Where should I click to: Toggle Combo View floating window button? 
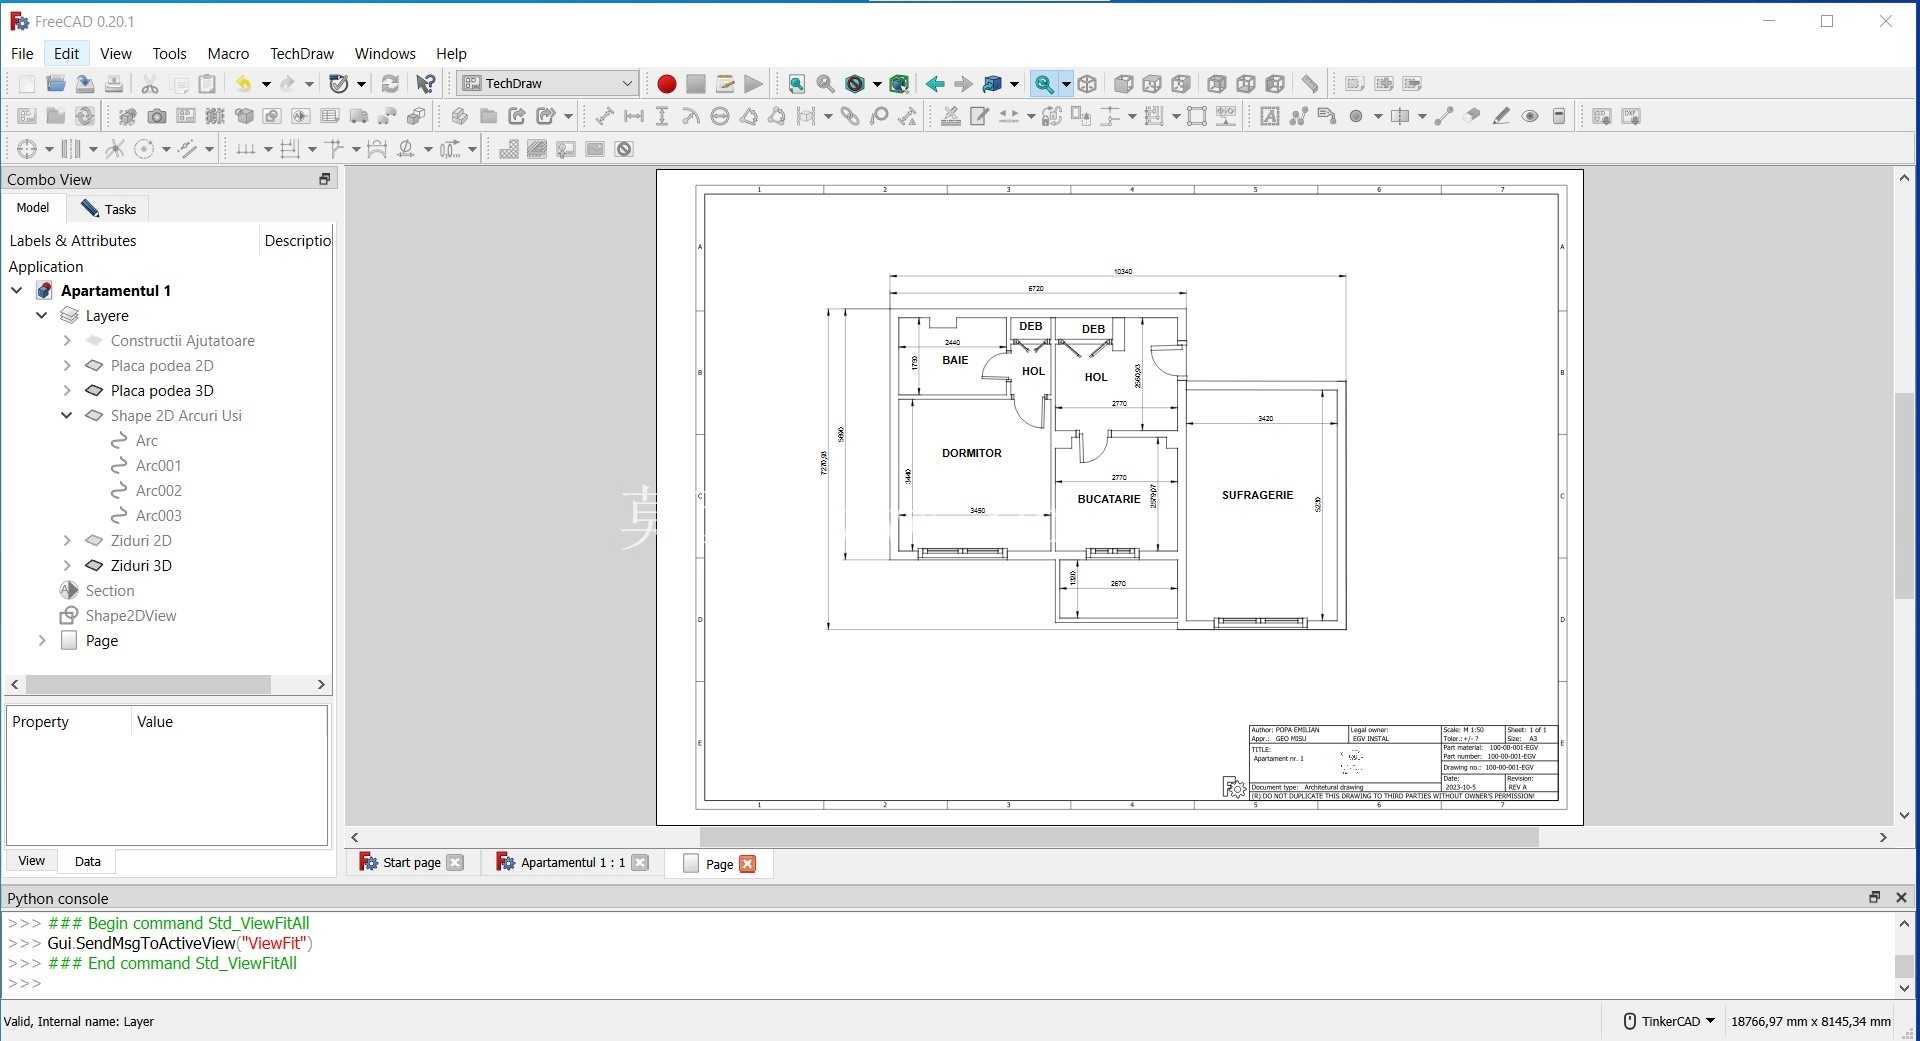[x=324, y=179]
